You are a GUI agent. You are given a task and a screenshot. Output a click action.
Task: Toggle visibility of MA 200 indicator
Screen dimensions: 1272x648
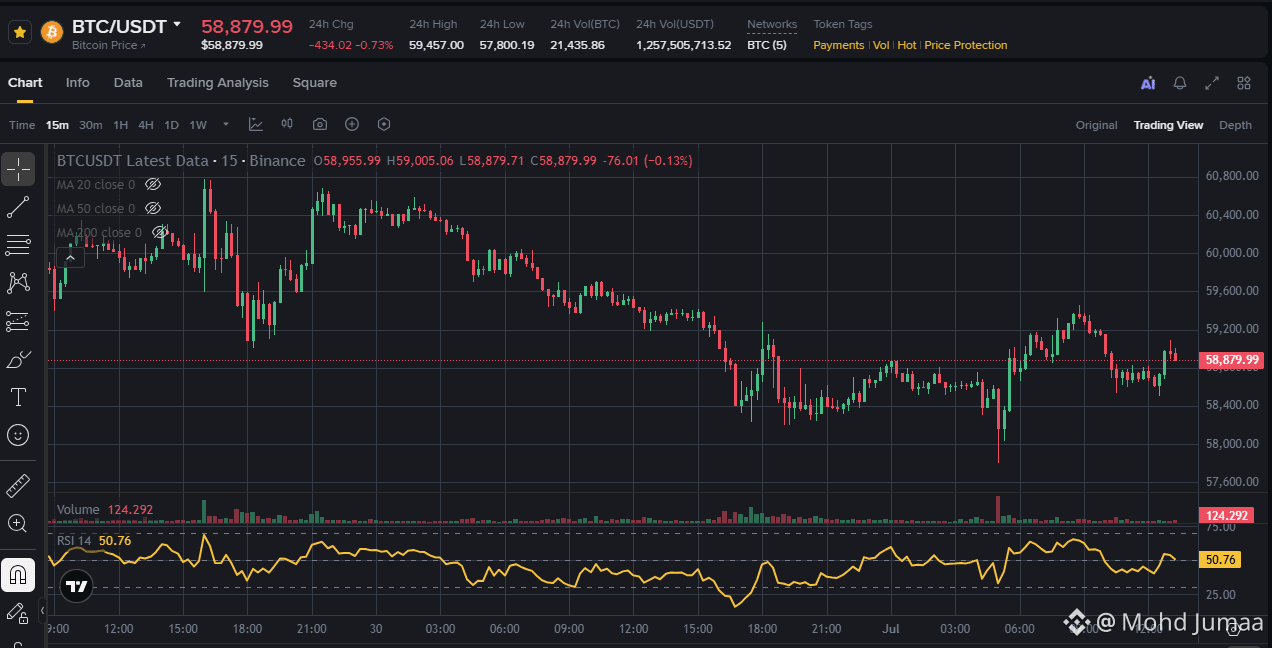coord(160,233)
